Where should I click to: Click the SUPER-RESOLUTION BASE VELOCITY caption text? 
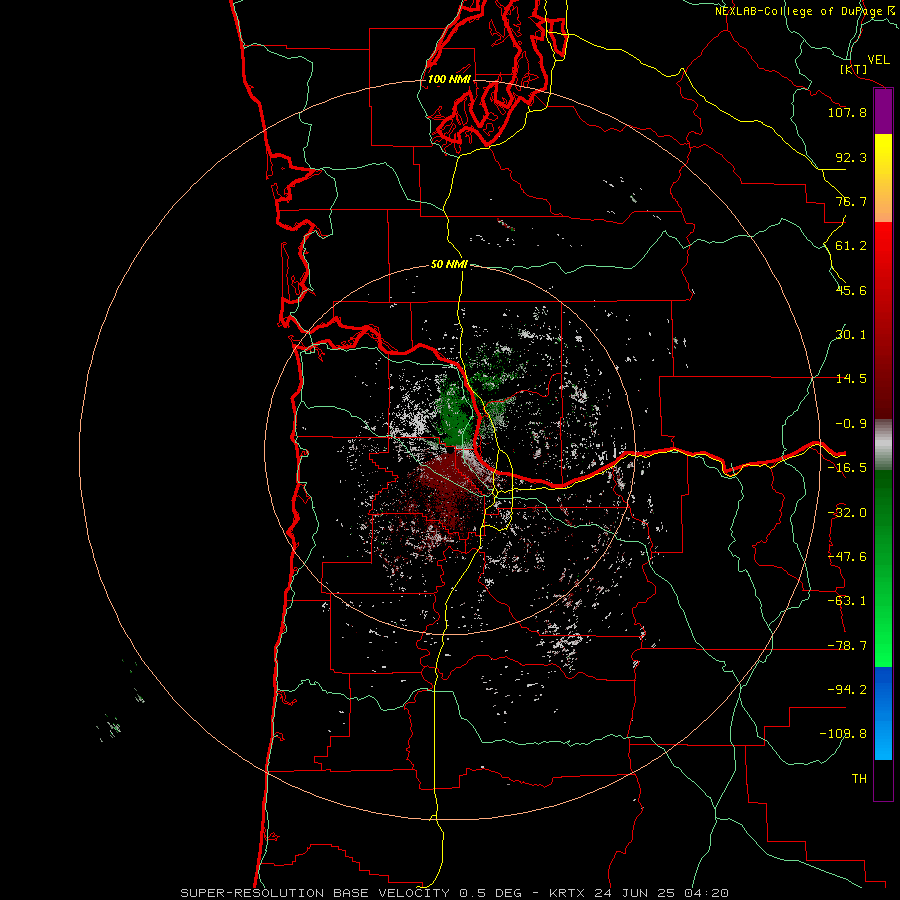(x=315, y=893)
